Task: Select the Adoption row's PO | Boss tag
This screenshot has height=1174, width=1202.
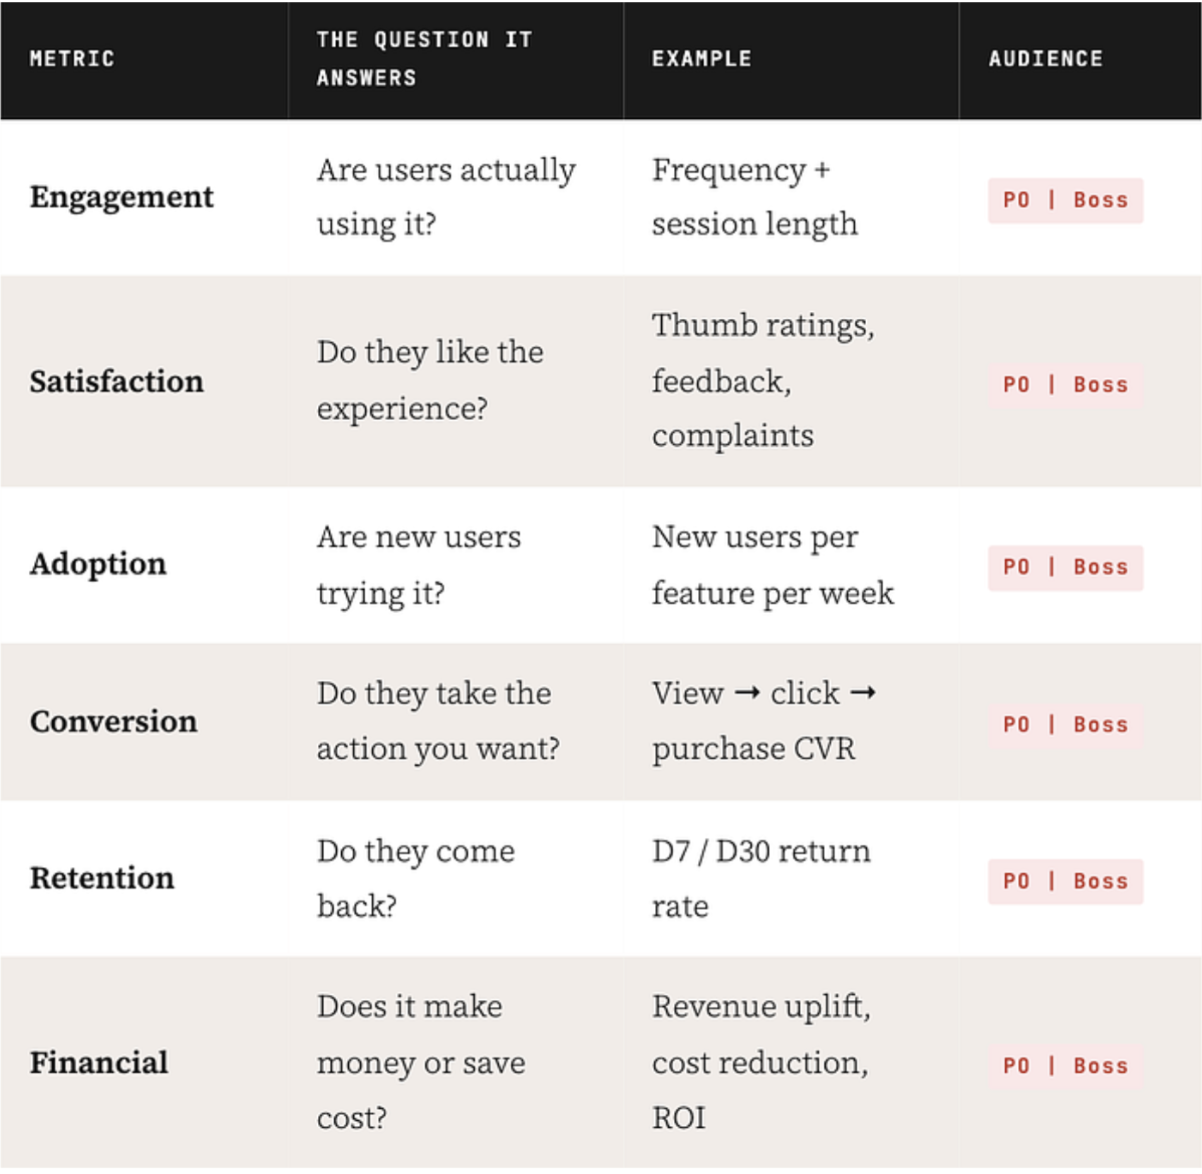Action: [1065, 567]
